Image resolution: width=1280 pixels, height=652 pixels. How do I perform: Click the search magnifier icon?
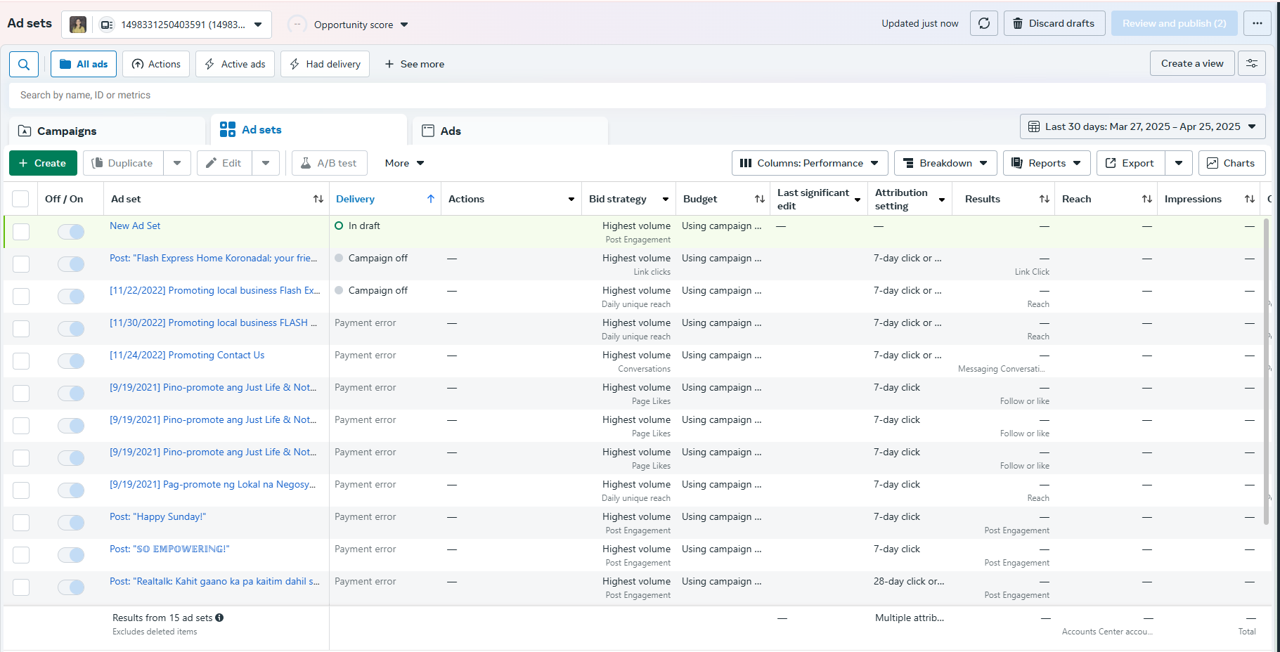point(24,64)
